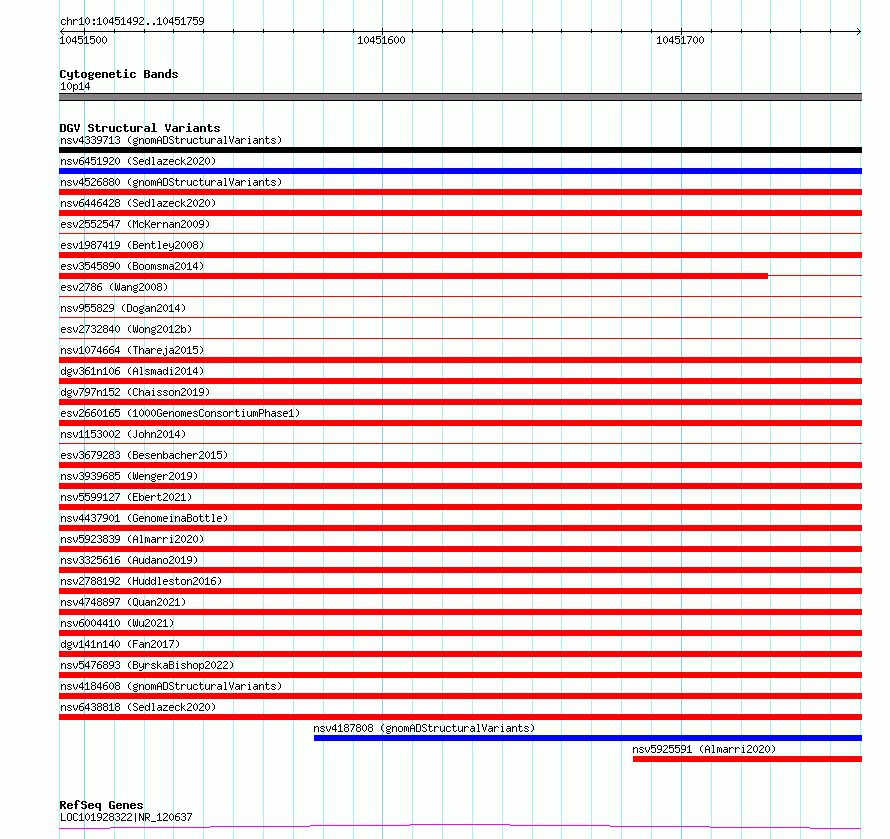Open esv3679283 (Besenbacher2015) variant
Screen dimensions: 890x839
(x=144, y=455)
